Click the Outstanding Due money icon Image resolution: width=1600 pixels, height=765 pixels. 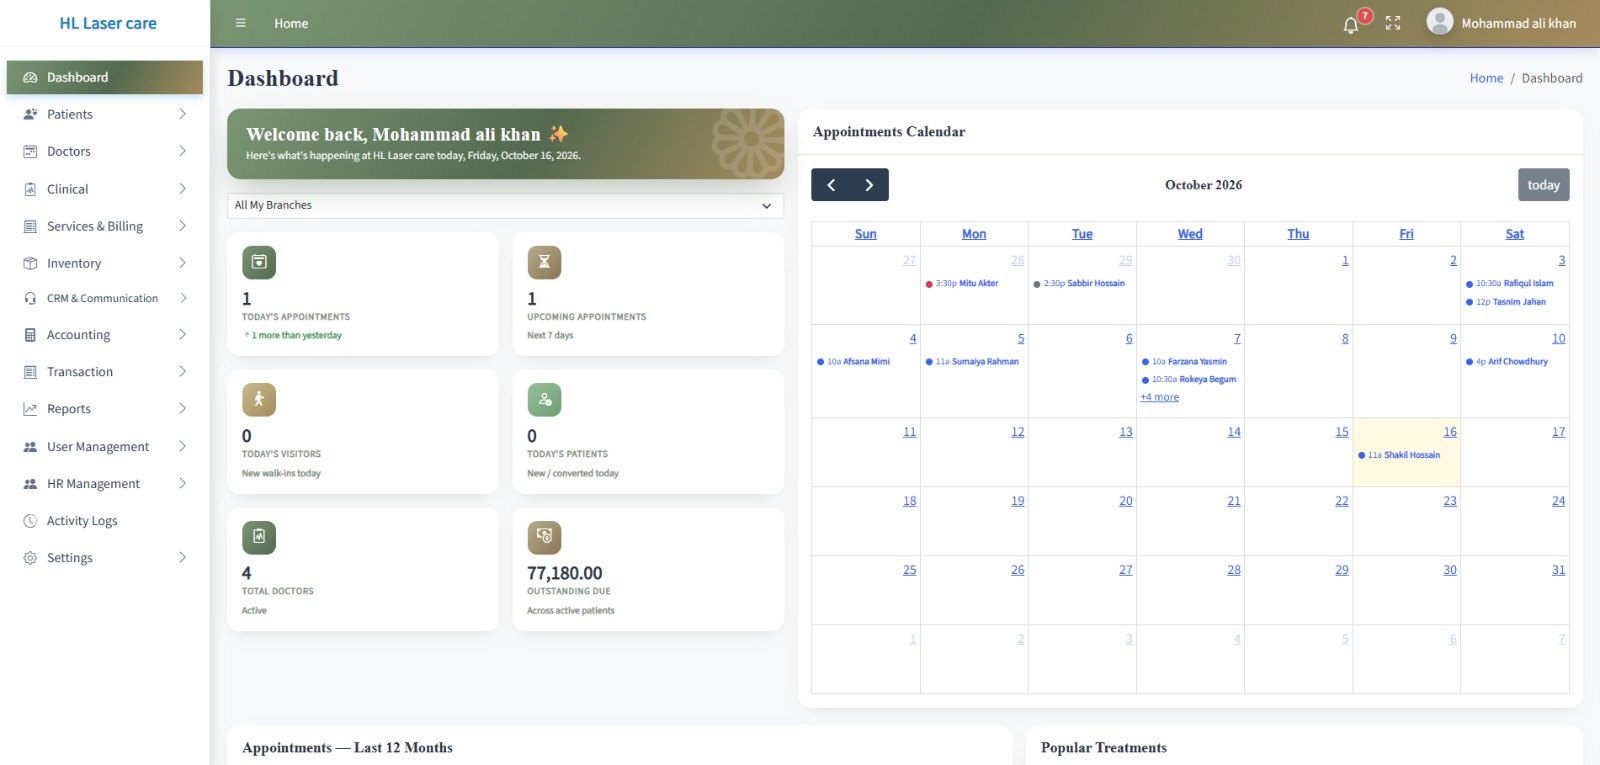[x=544, y=537]
